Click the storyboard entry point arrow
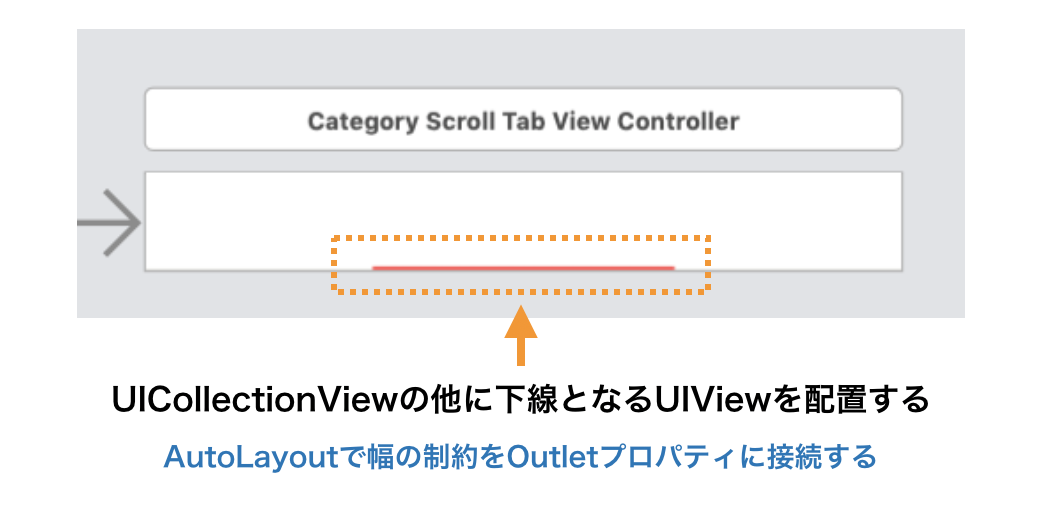Image resolution: width=1044 pixels, height=516 pixels. click(x=112, y=221)
